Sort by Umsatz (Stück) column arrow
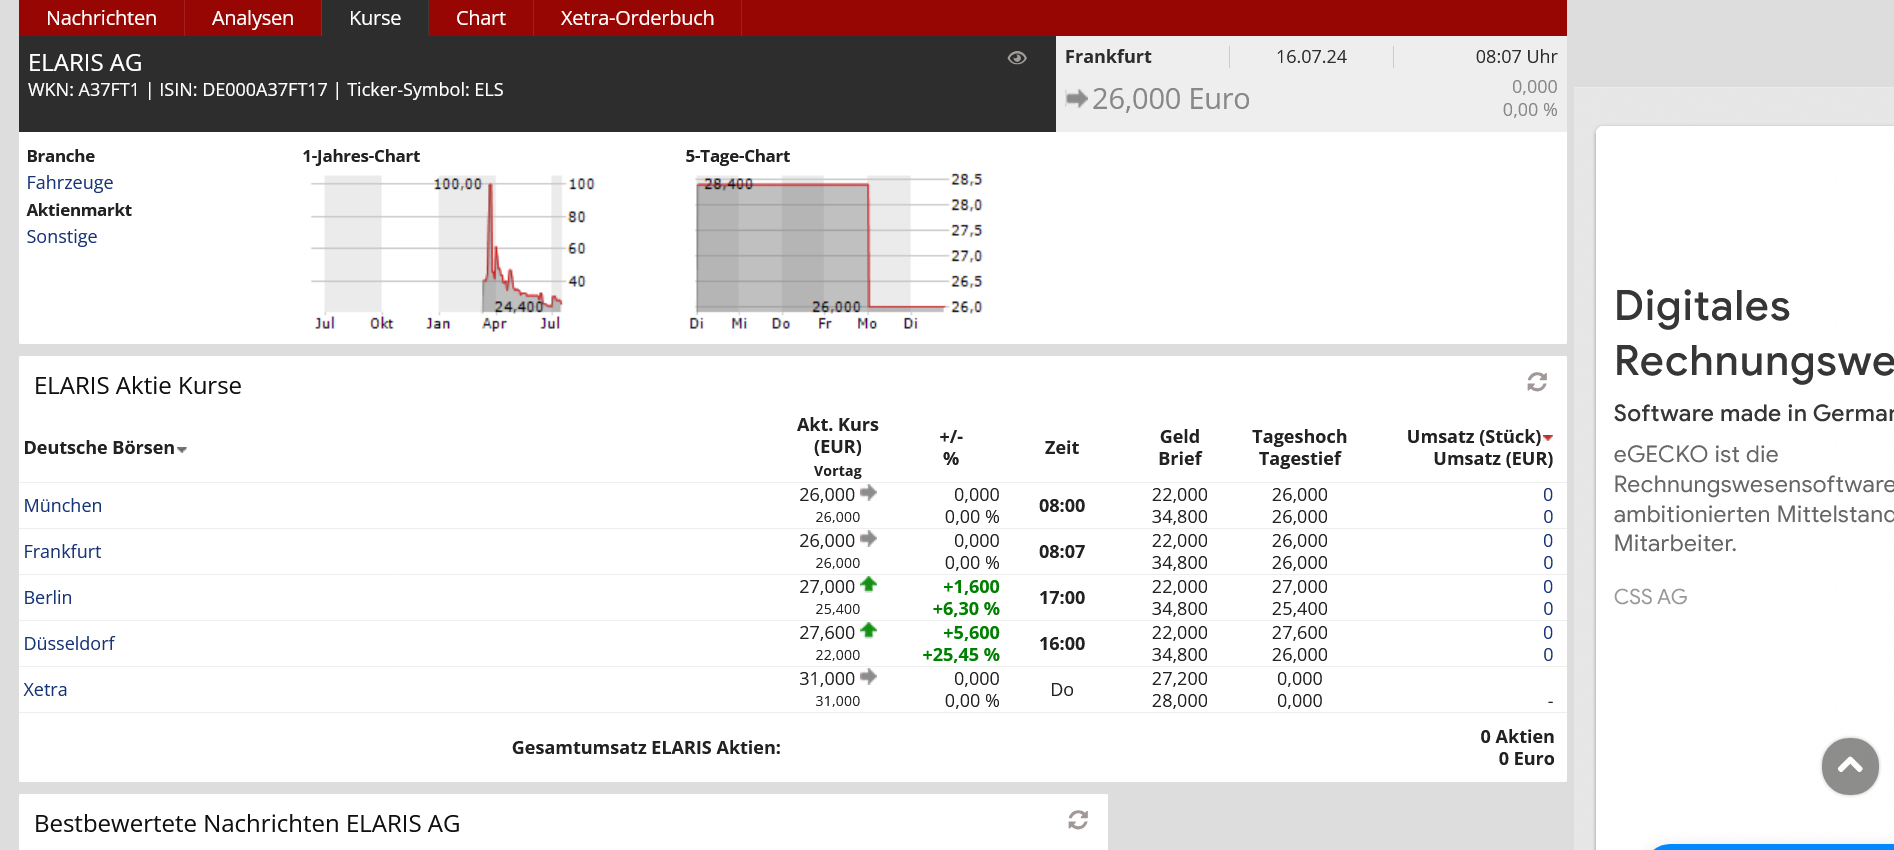The width and height of the screenshot is (1894, 850). point(1548,438)
